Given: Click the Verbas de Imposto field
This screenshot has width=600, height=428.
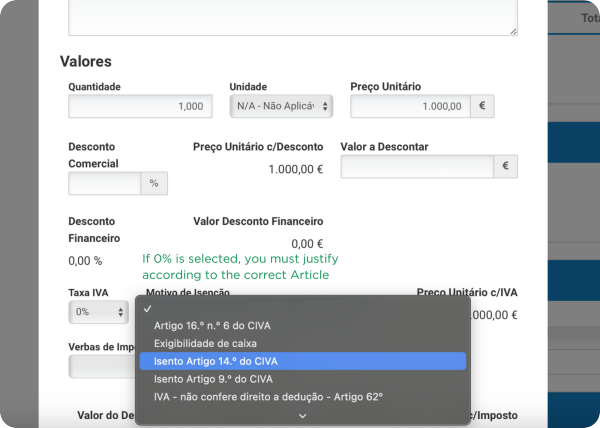Looking at the screenshot, I should pos(100,367).
